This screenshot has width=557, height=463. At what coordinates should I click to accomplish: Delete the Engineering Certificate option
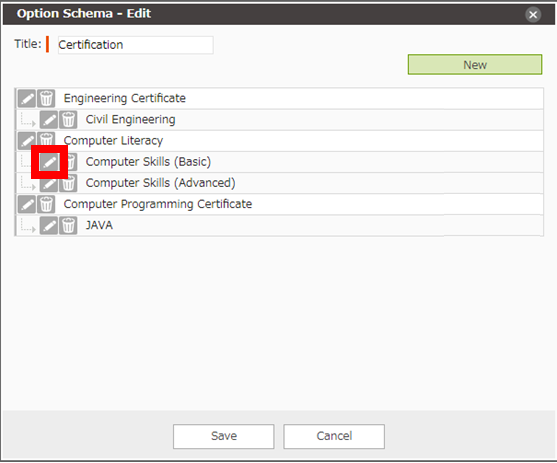[x=47, y=98]
